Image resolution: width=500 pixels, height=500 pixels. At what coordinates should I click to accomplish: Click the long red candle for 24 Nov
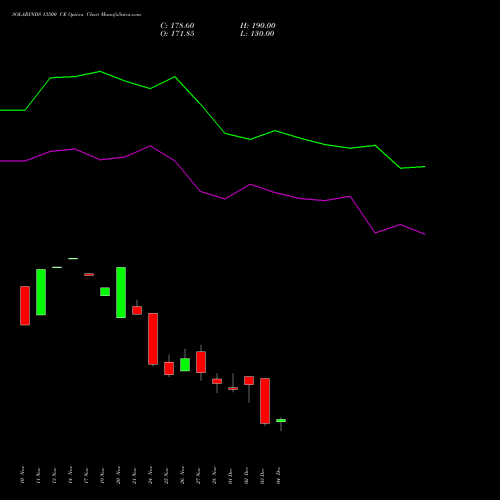[x=153, y=339]
